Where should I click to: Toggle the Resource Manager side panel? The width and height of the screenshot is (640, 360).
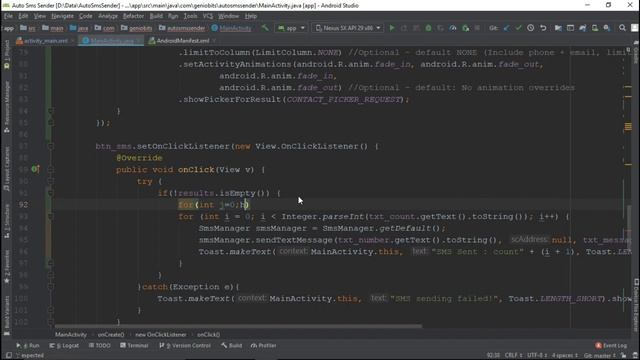click(7, 107)
